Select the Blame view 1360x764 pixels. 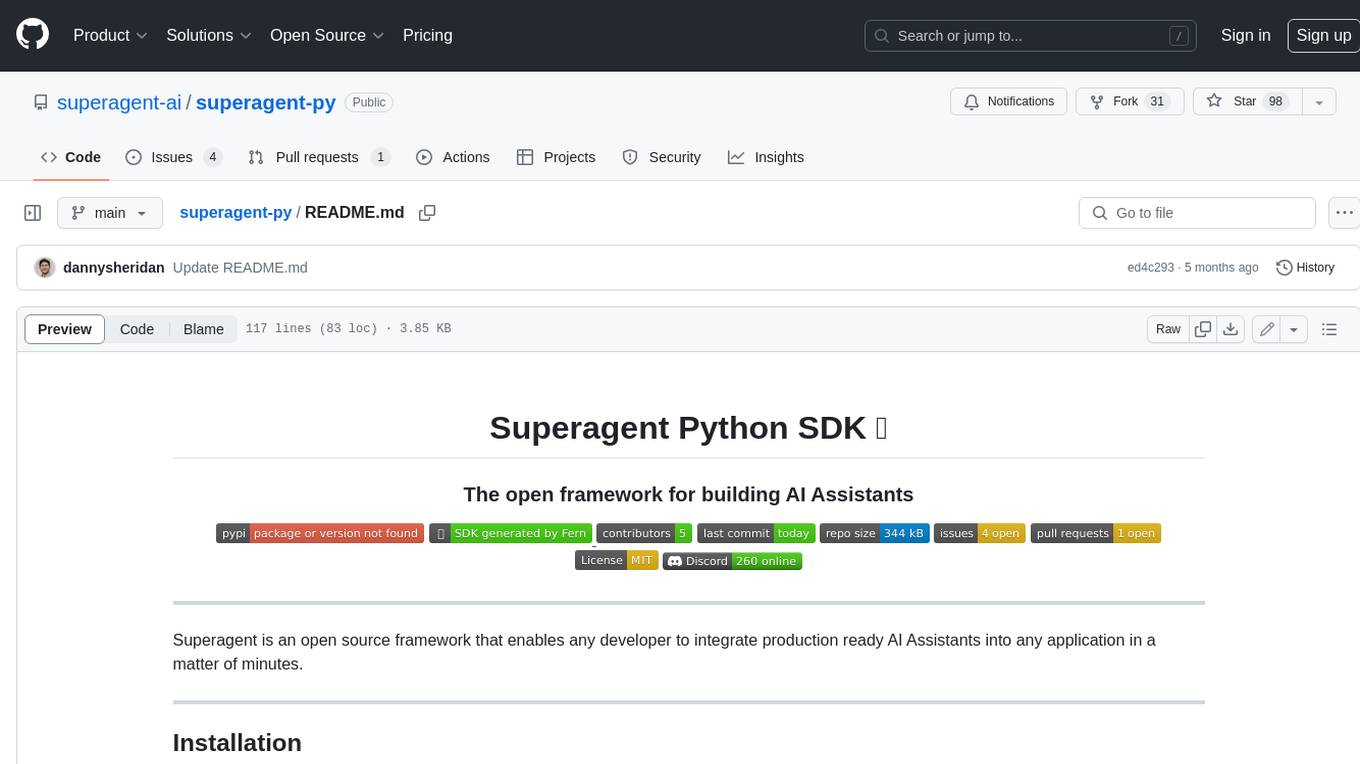pos(203,329)
